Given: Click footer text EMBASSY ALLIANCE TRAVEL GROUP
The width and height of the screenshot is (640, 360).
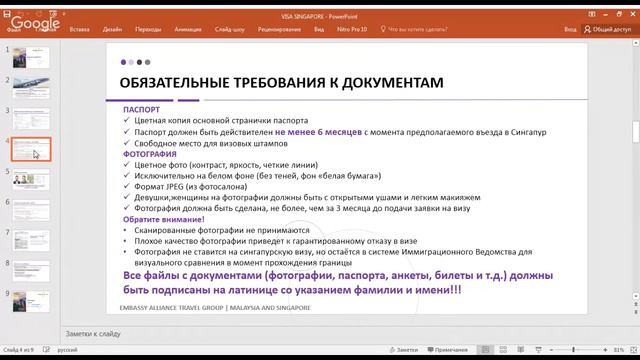Looking at the screenshot, I should tap(215, 308).
